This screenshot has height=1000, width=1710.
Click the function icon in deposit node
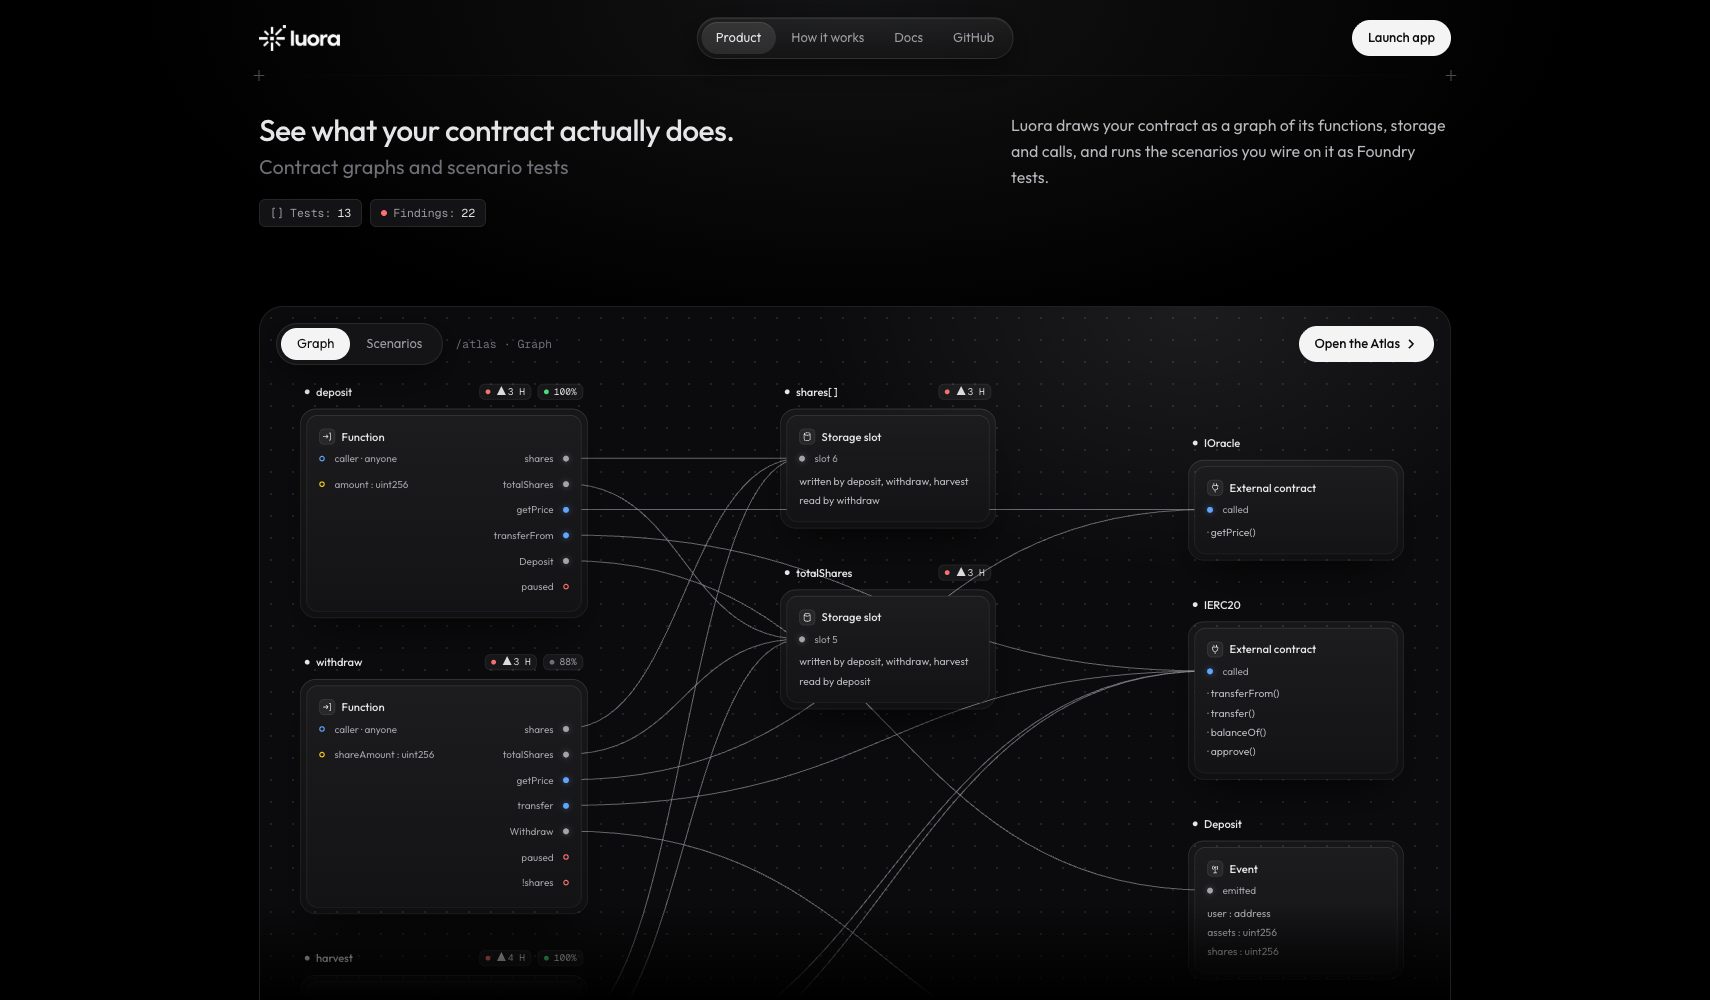(326, 437)
